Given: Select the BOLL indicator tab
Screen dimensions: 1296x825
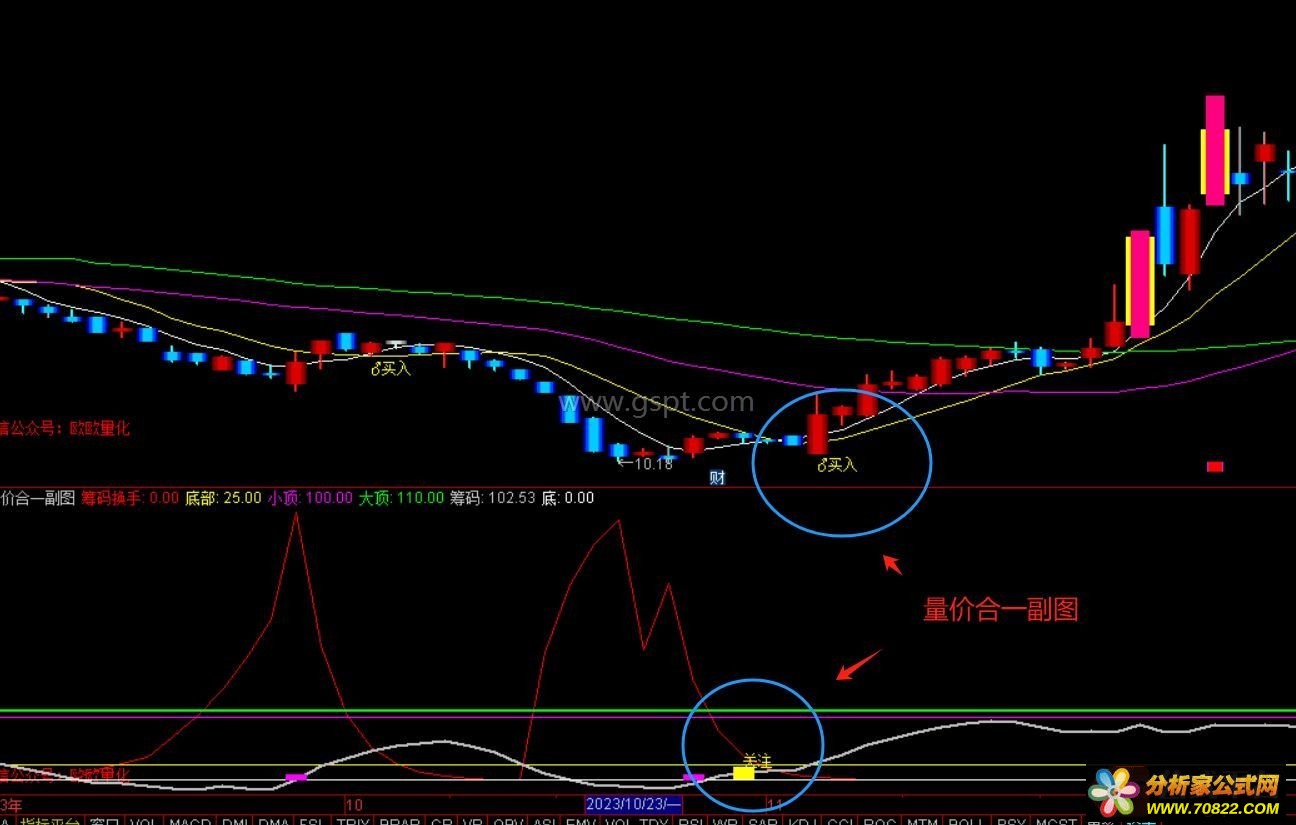Looking at the screenshot, I should [x=965, y=821].
